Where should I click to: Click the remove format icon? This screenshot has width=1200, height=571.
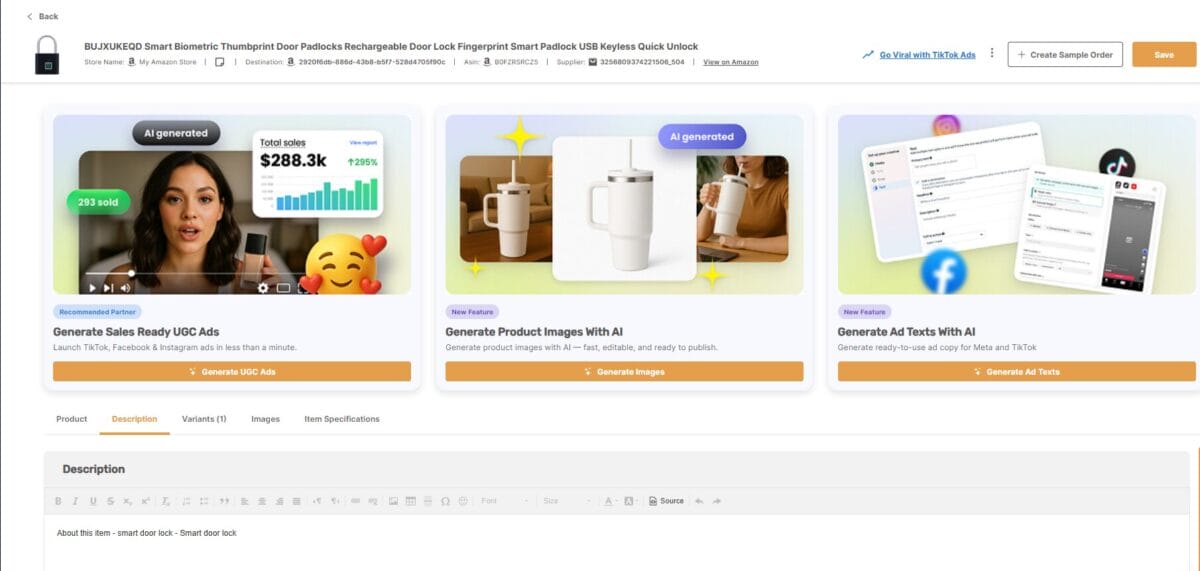(166, 501)
